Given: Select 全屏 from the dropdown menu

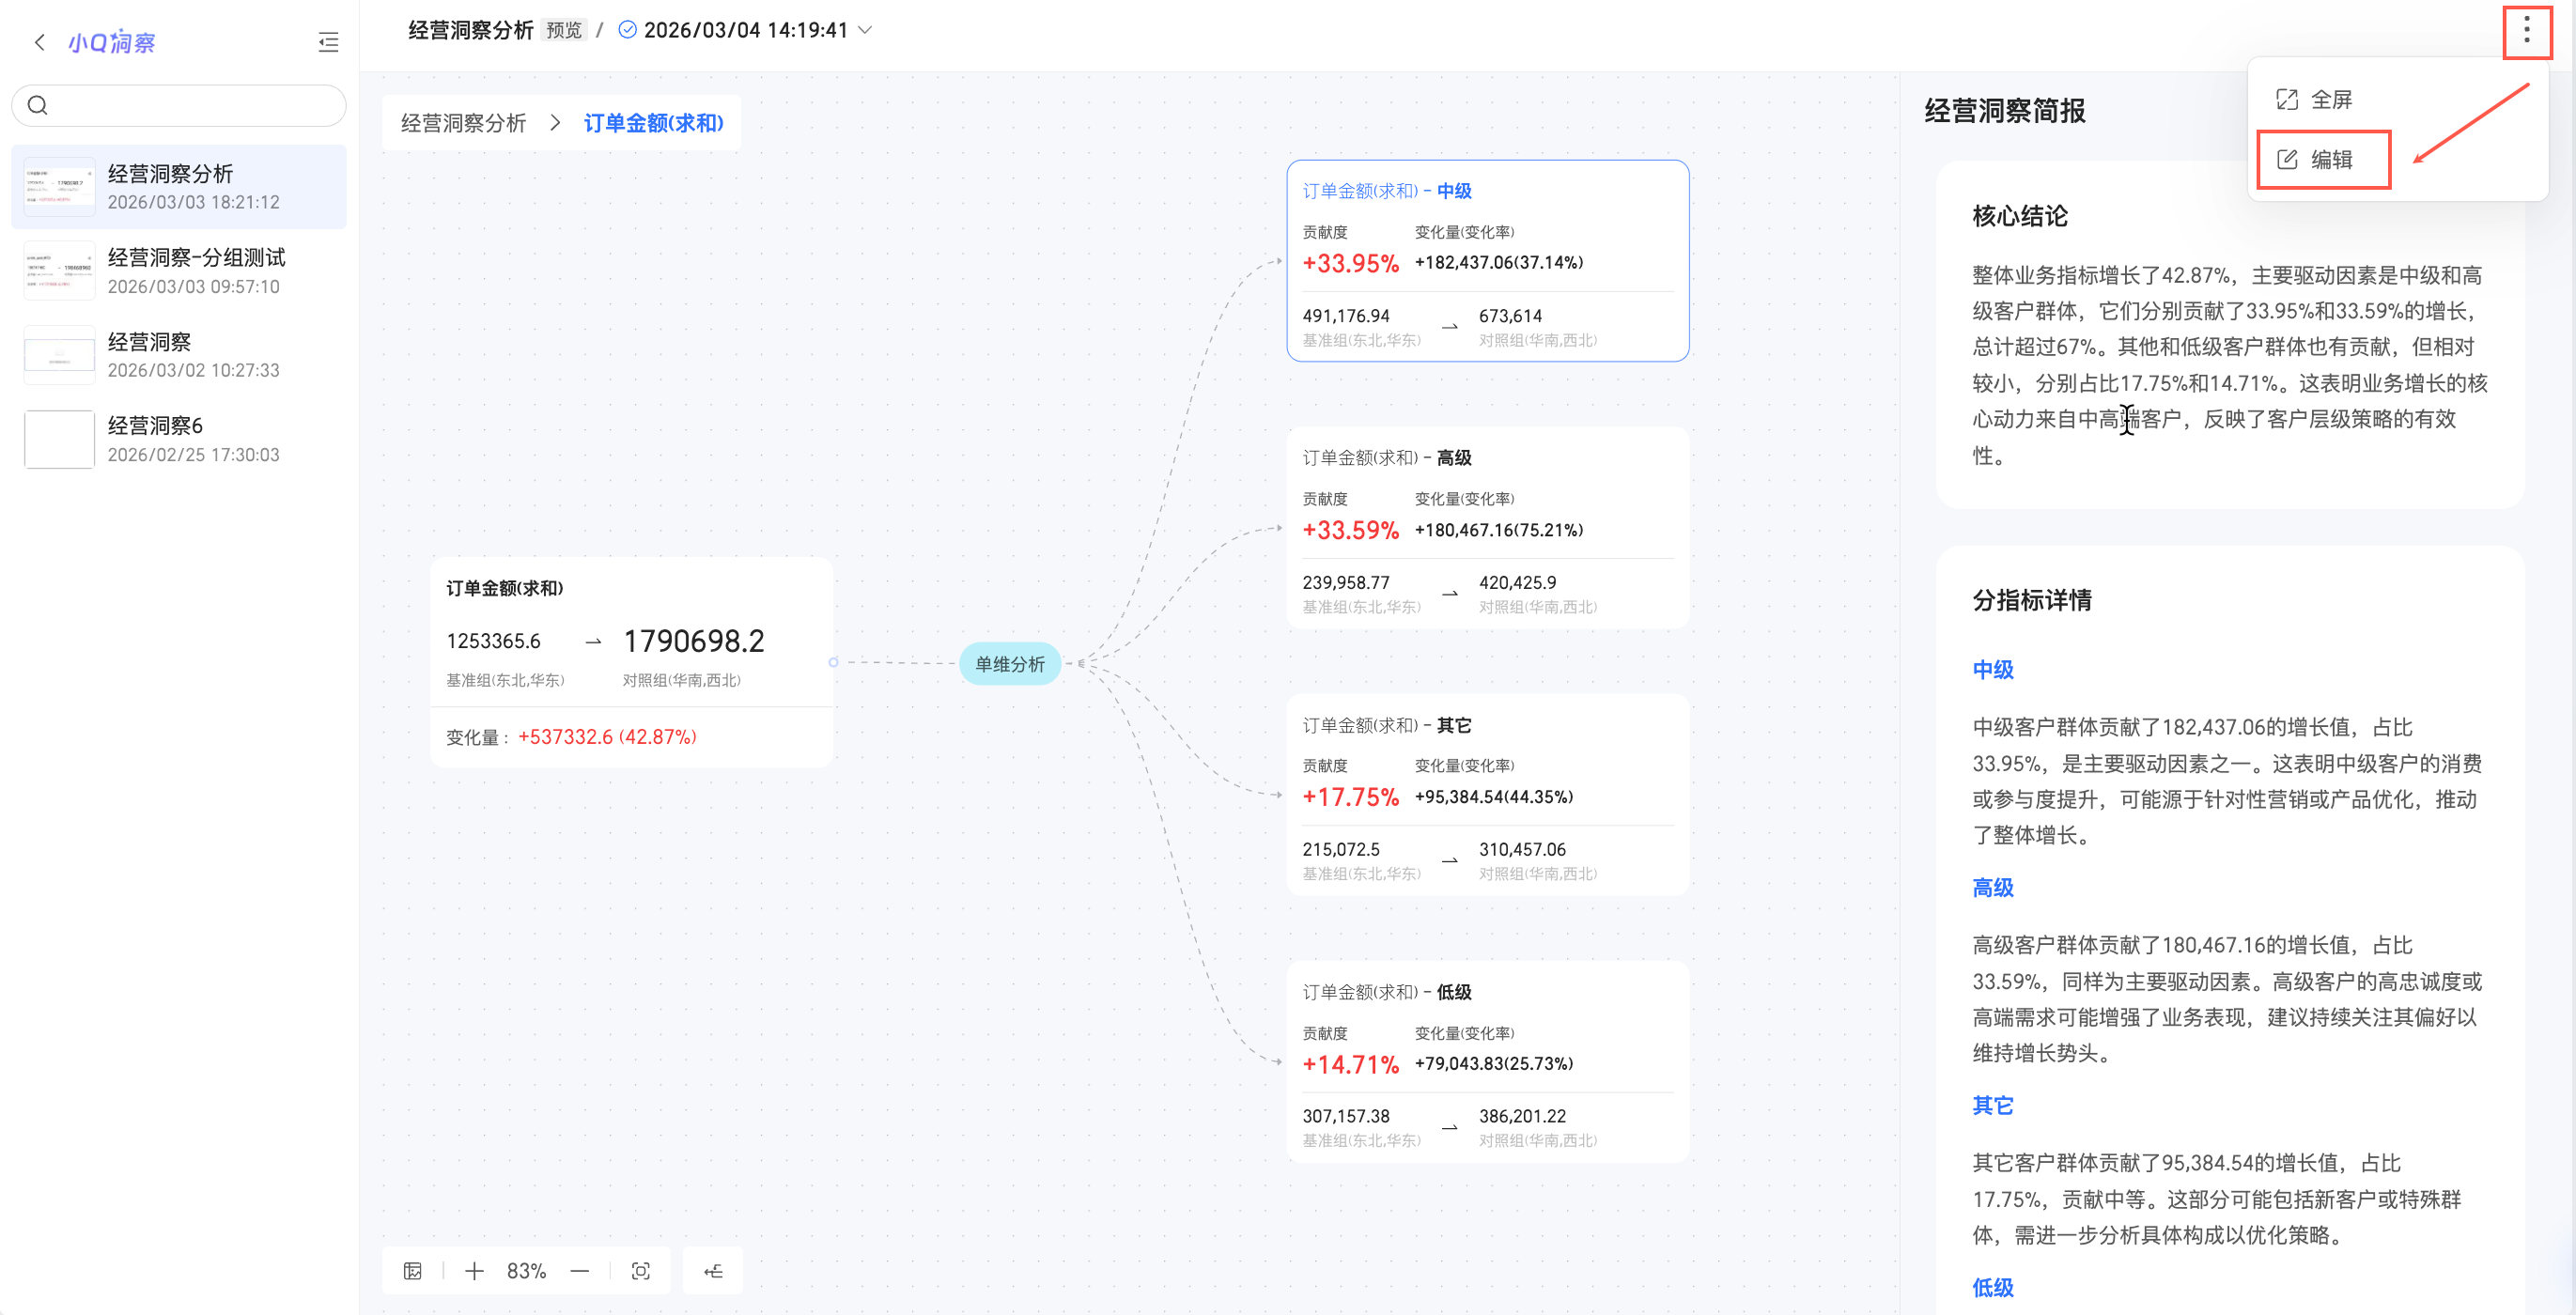Looking at the screenshot, I should click(2330, 100).
